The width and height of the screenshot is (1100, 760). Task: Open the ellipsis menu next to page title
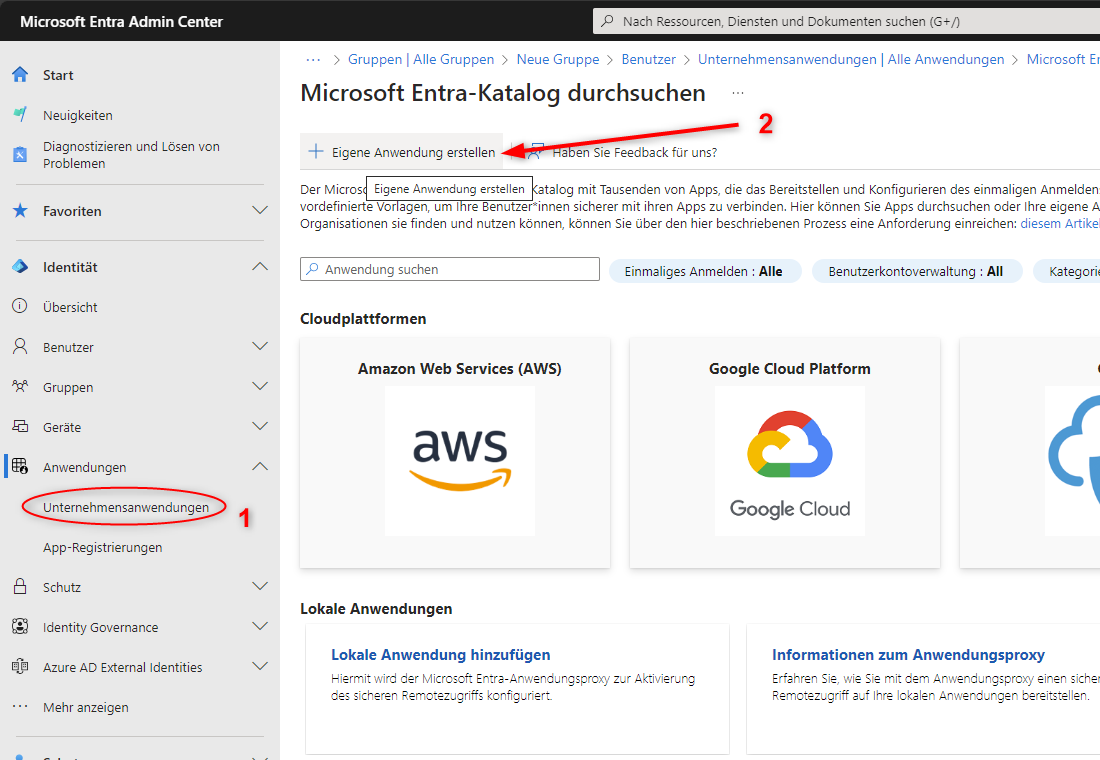[738, 93]
